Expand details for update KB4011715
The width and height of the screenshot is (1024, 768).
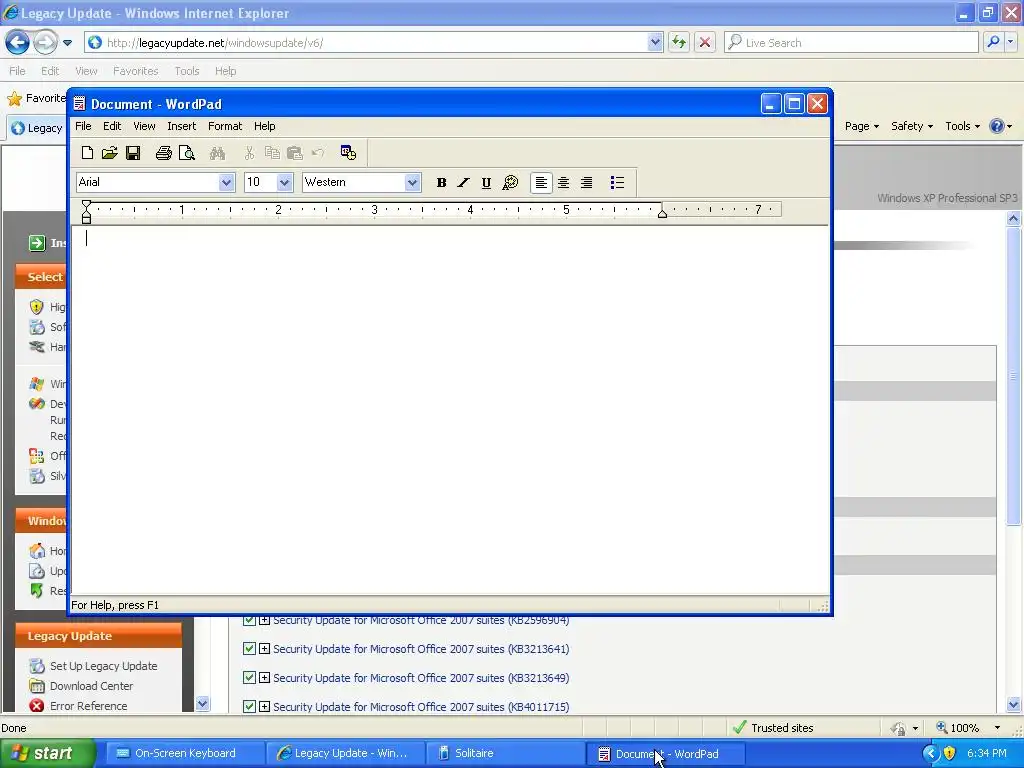[264, 706]
